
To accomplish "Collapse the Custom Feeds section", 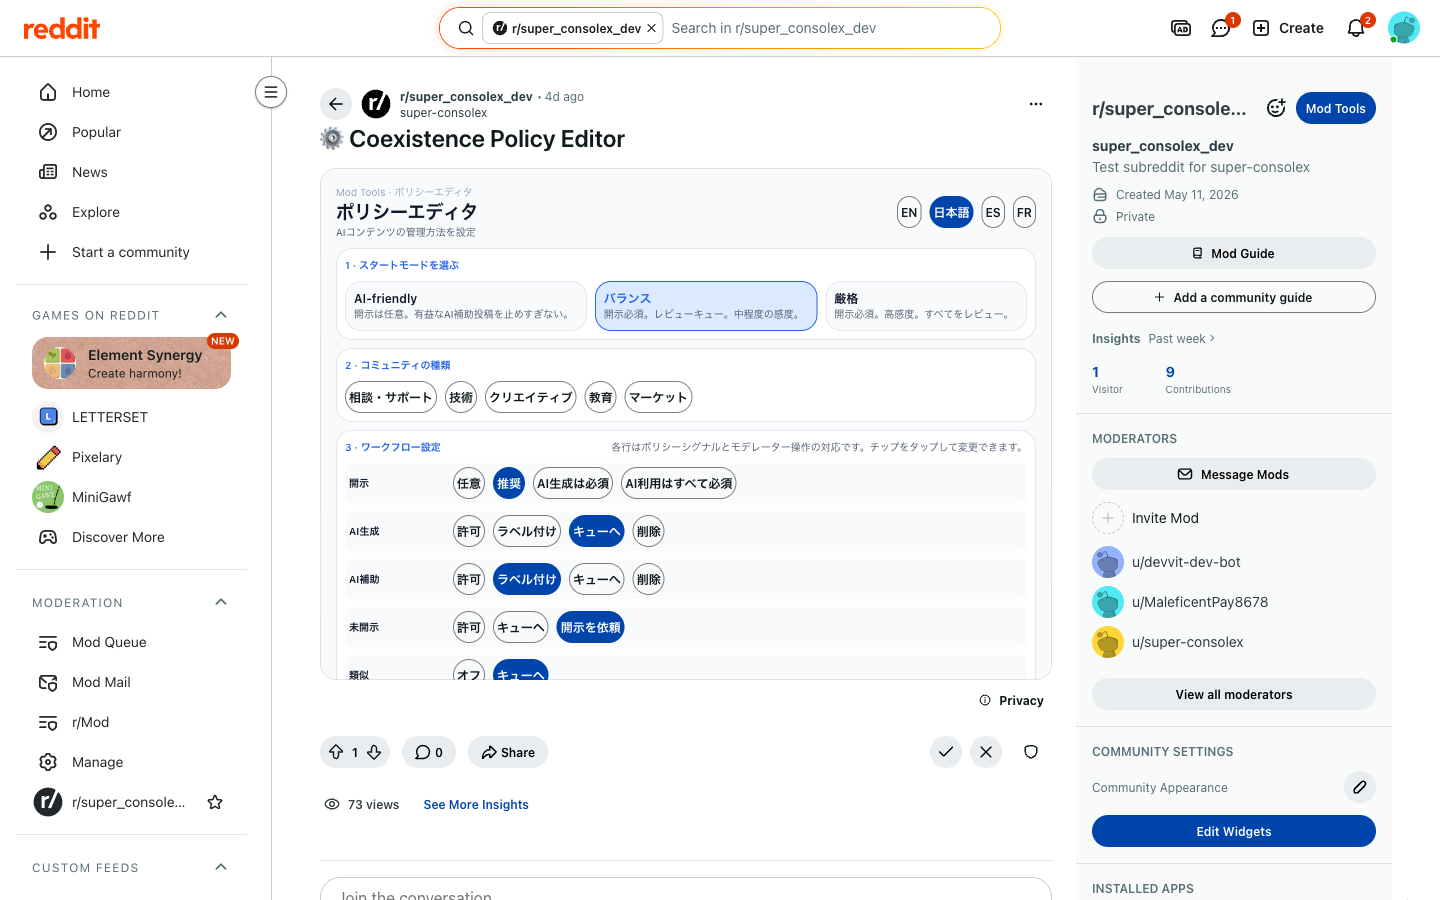I will 221,867.
